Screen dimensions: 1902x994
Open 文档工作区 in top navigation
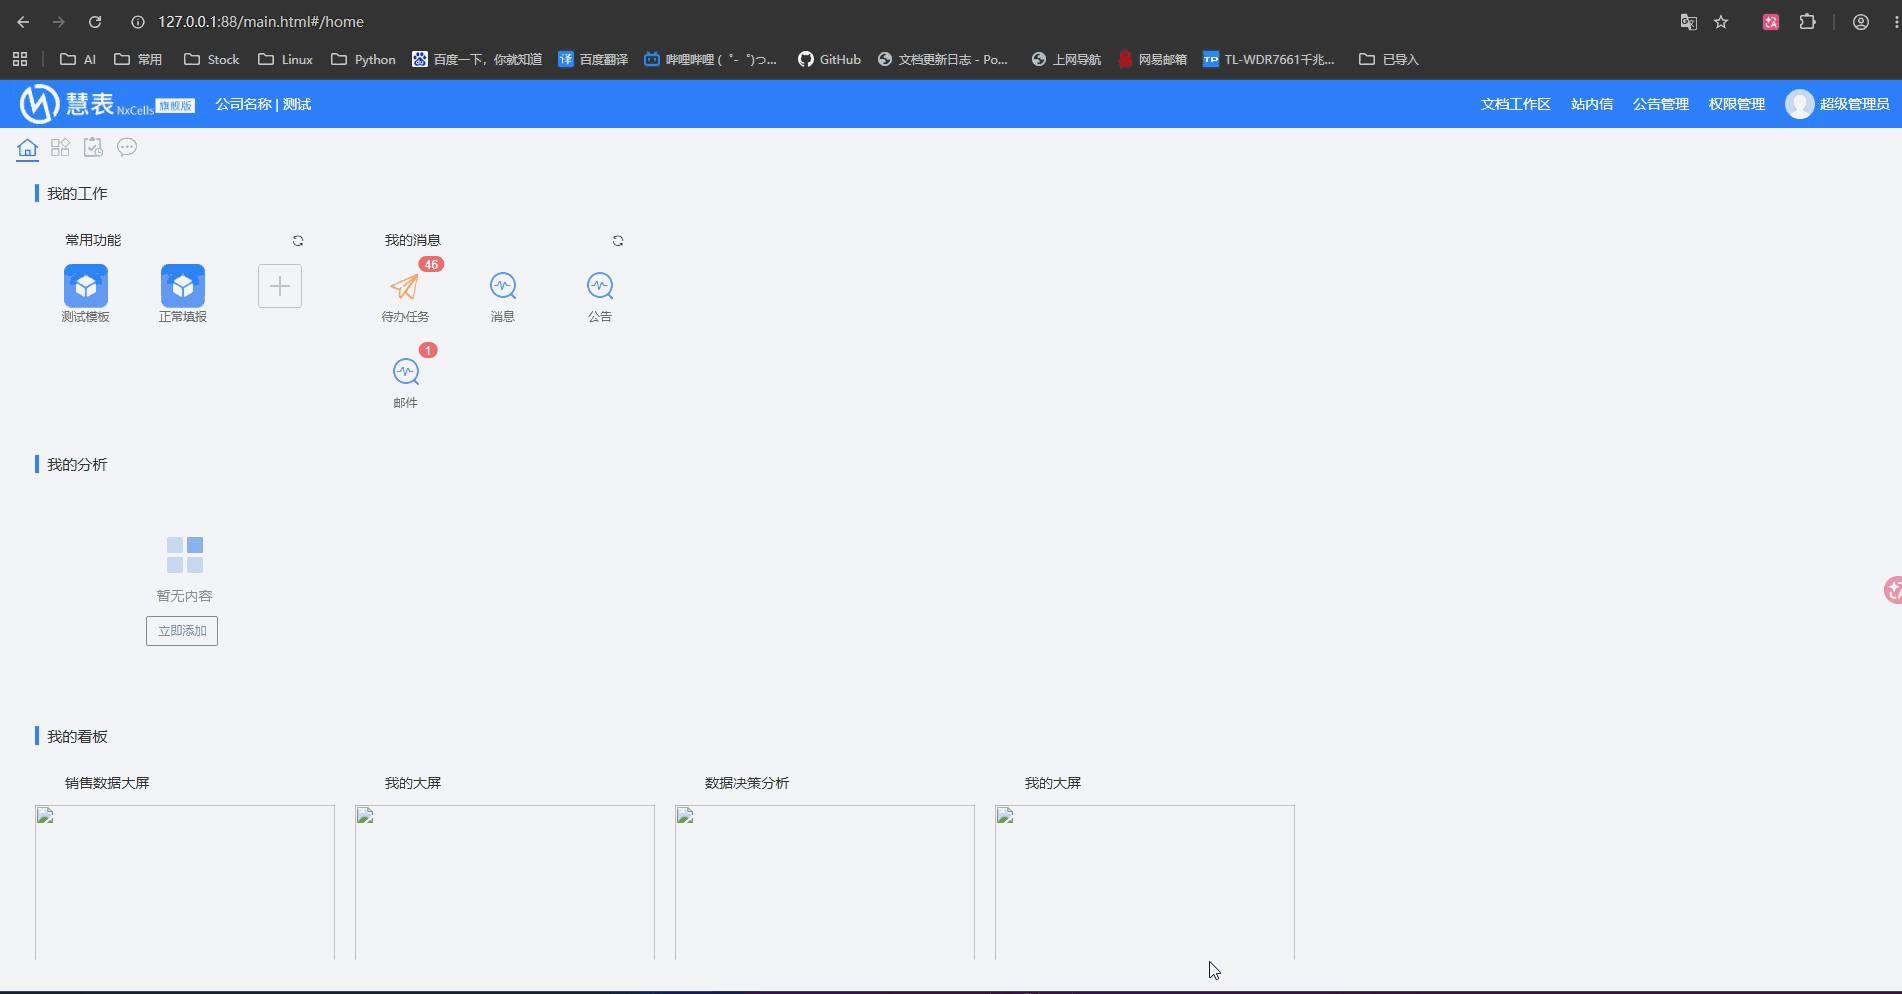(x=1515, y=104)
